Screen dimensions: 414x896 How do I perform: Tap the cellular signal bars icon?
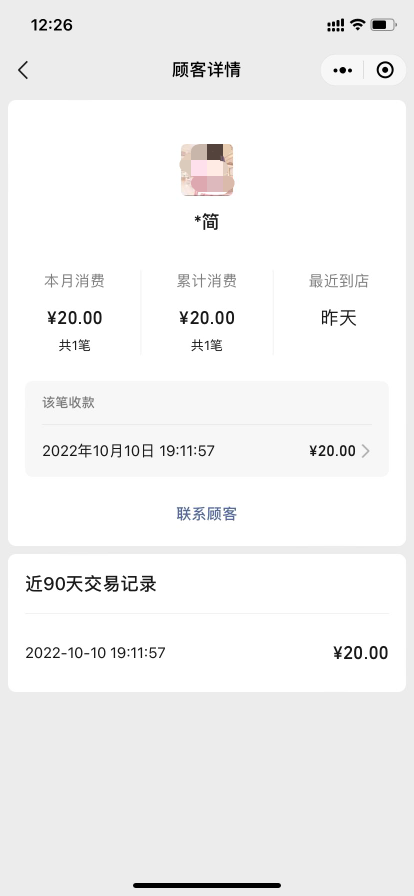point(336,25)
